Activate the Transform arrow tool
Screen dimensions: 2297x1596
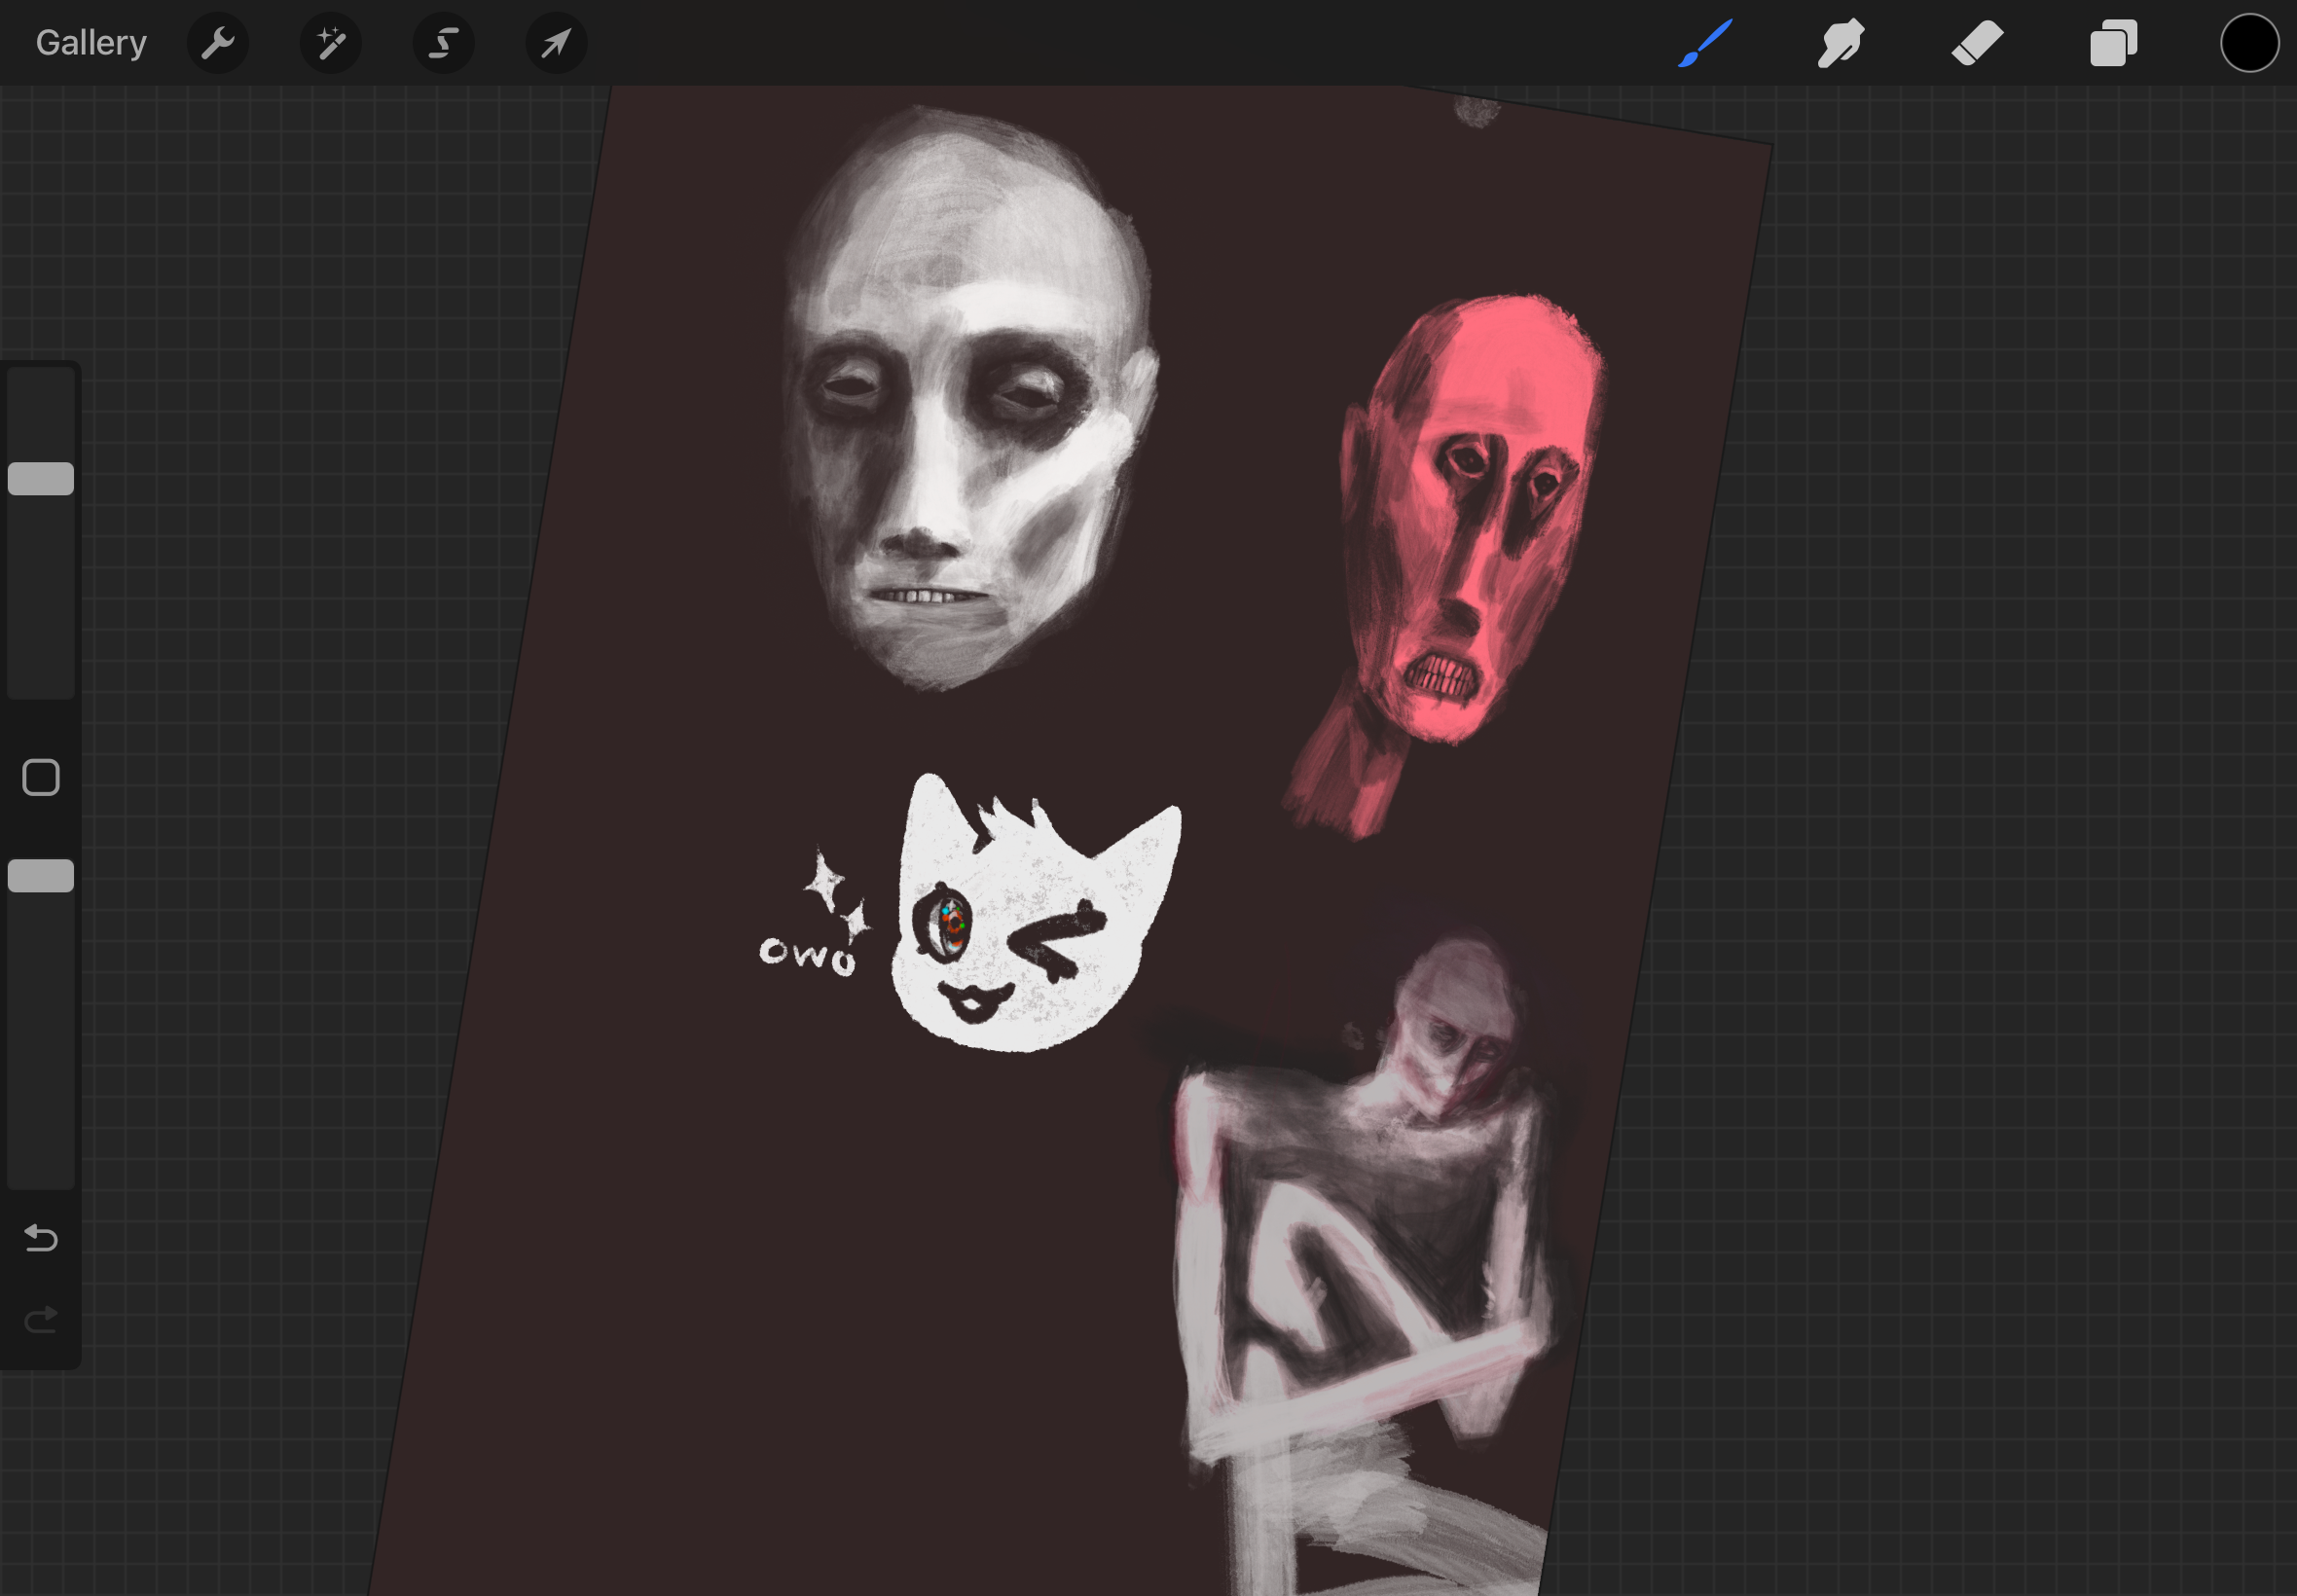point(556,43)
